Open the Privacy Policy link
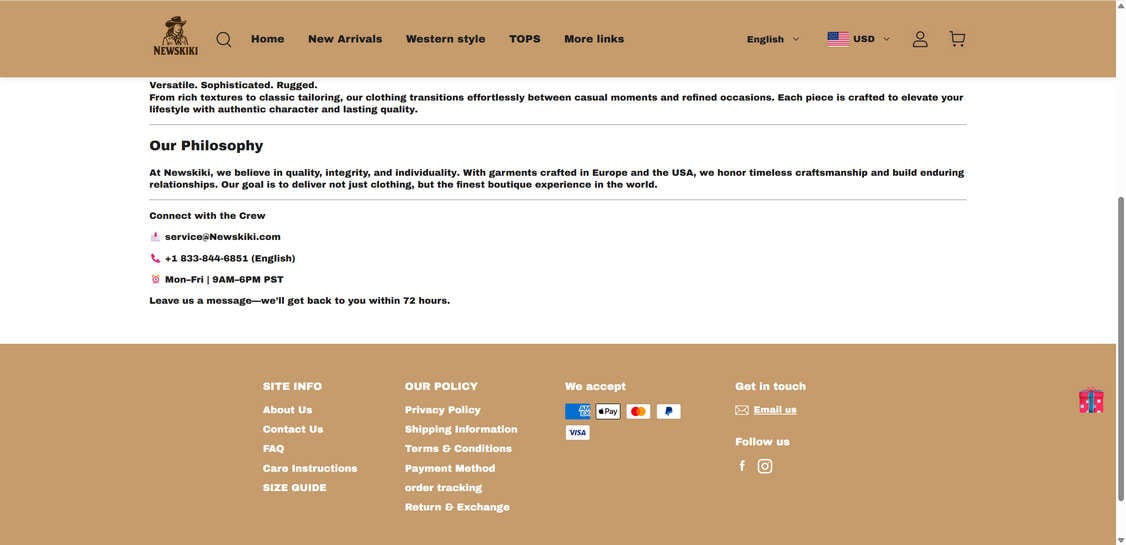 (442, 410)
